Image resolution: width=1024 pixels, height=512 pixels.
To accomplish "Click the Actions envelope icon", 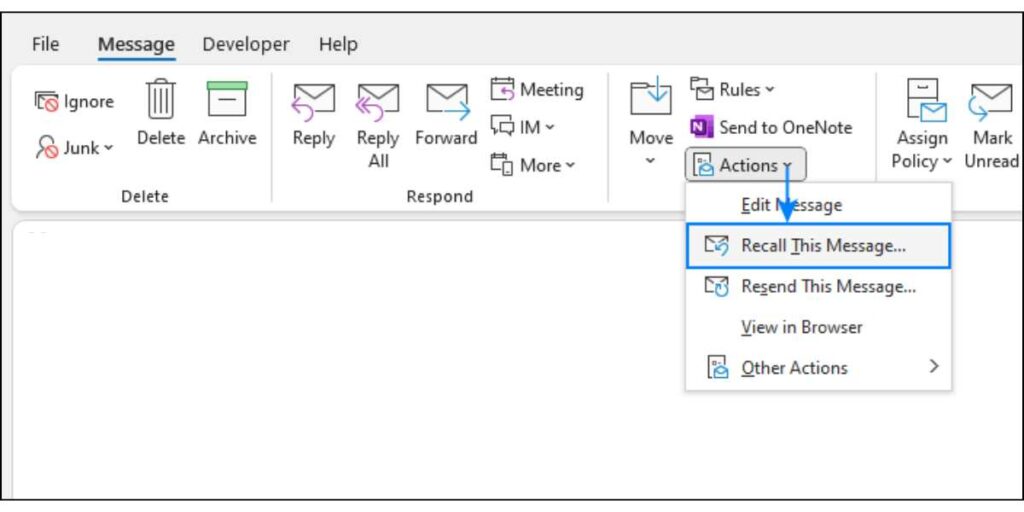I will click(x=704, y=166).
